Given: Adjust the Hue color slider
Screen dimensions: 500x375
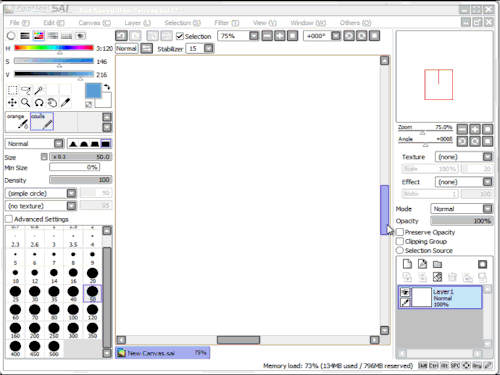Looking at the screenshot, I should click(54, 48).
